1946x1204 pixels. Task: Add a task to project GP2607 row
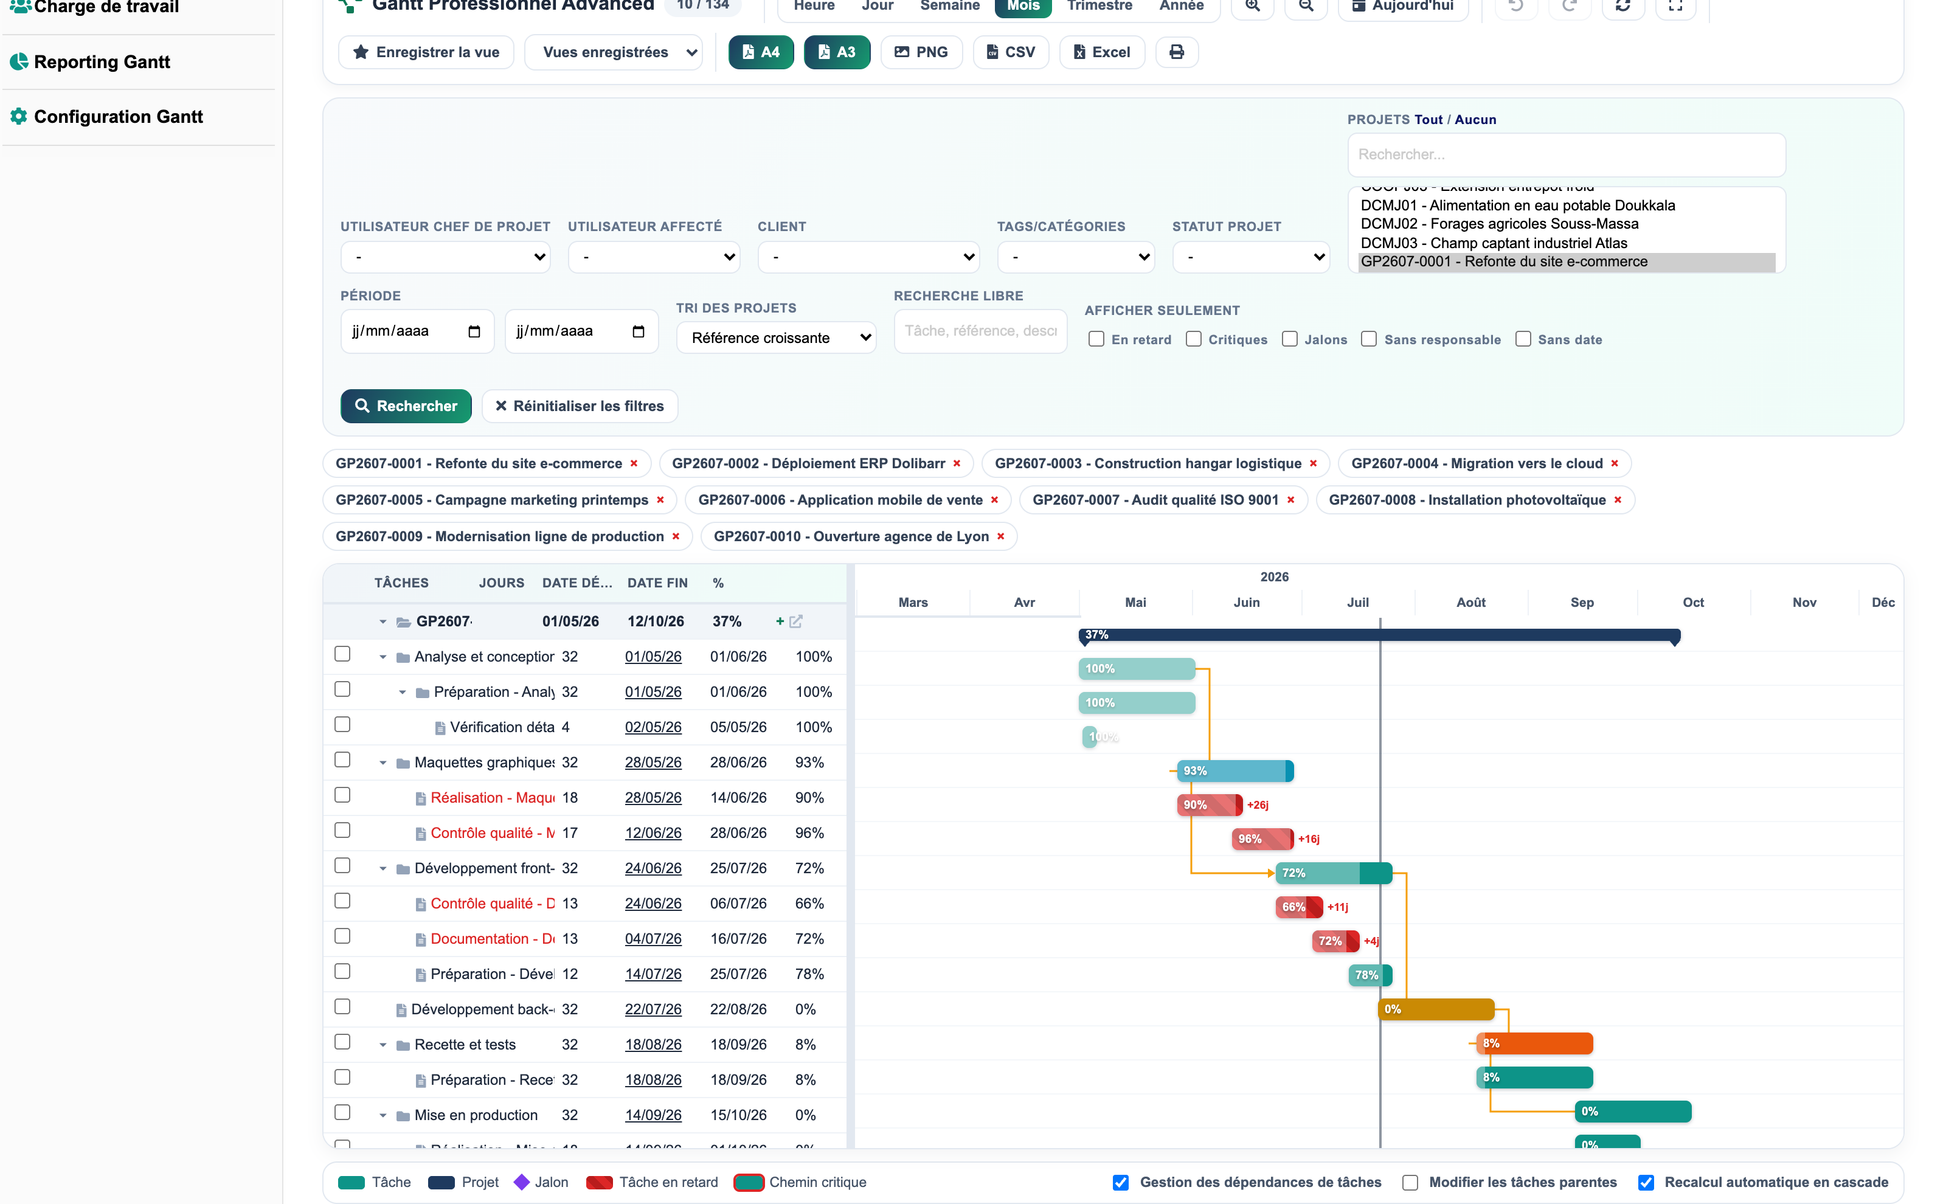[x=780, y=621]
